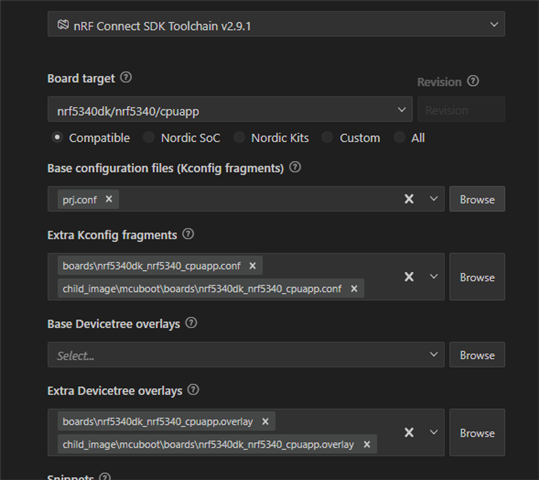The image size is (539, 480).
Task: Remove child_image mcuboot cpuapp.overlay tag
Action: (367, 444)
